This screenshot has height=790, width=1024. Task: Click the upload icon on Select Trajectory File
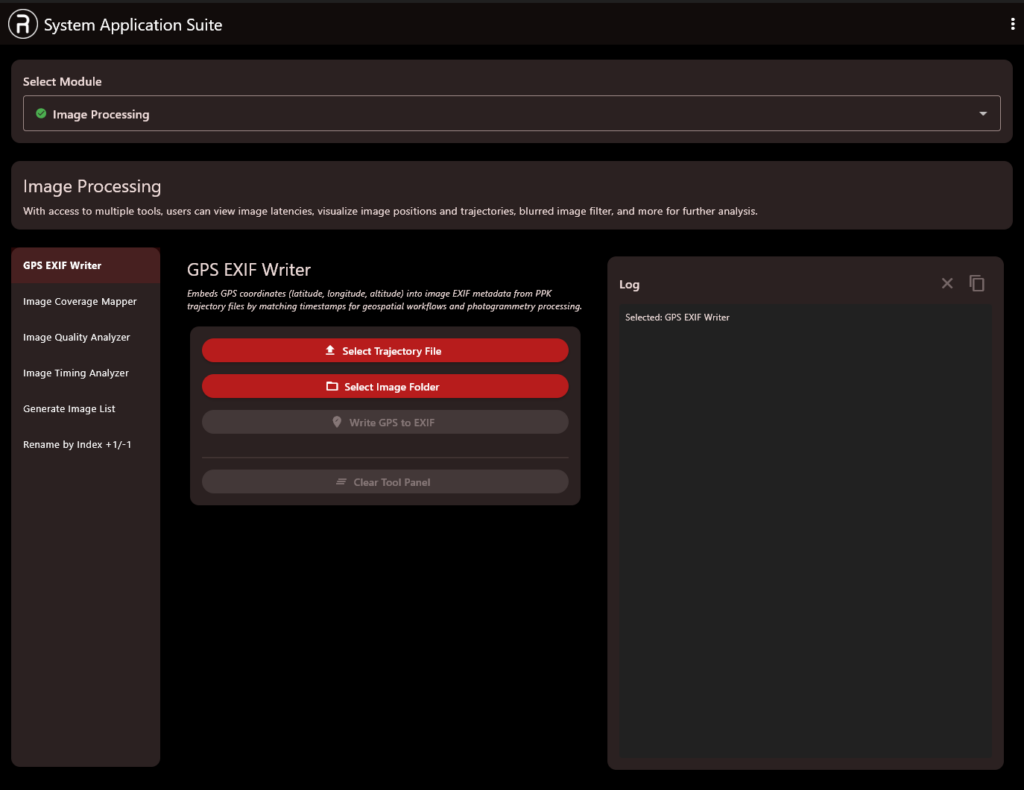[330, 351]
